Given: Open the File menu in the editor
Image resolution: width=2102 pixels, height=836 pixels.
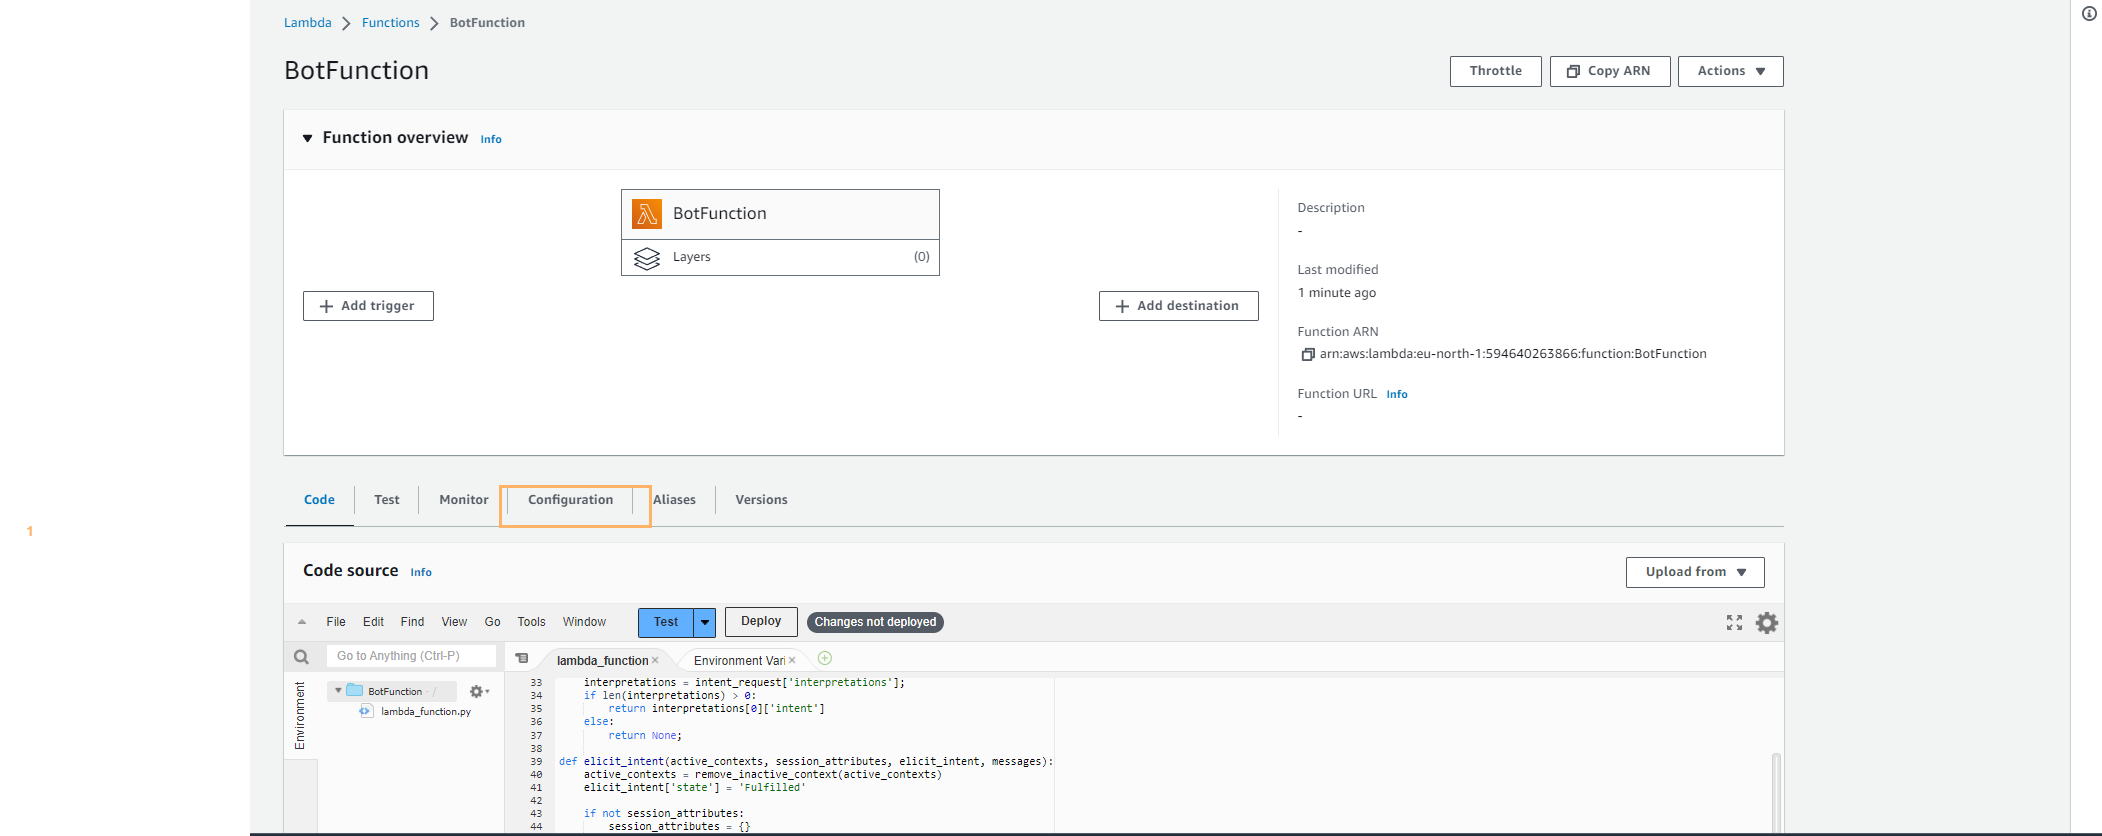Looking at the screenshot, I should [336, 622].
